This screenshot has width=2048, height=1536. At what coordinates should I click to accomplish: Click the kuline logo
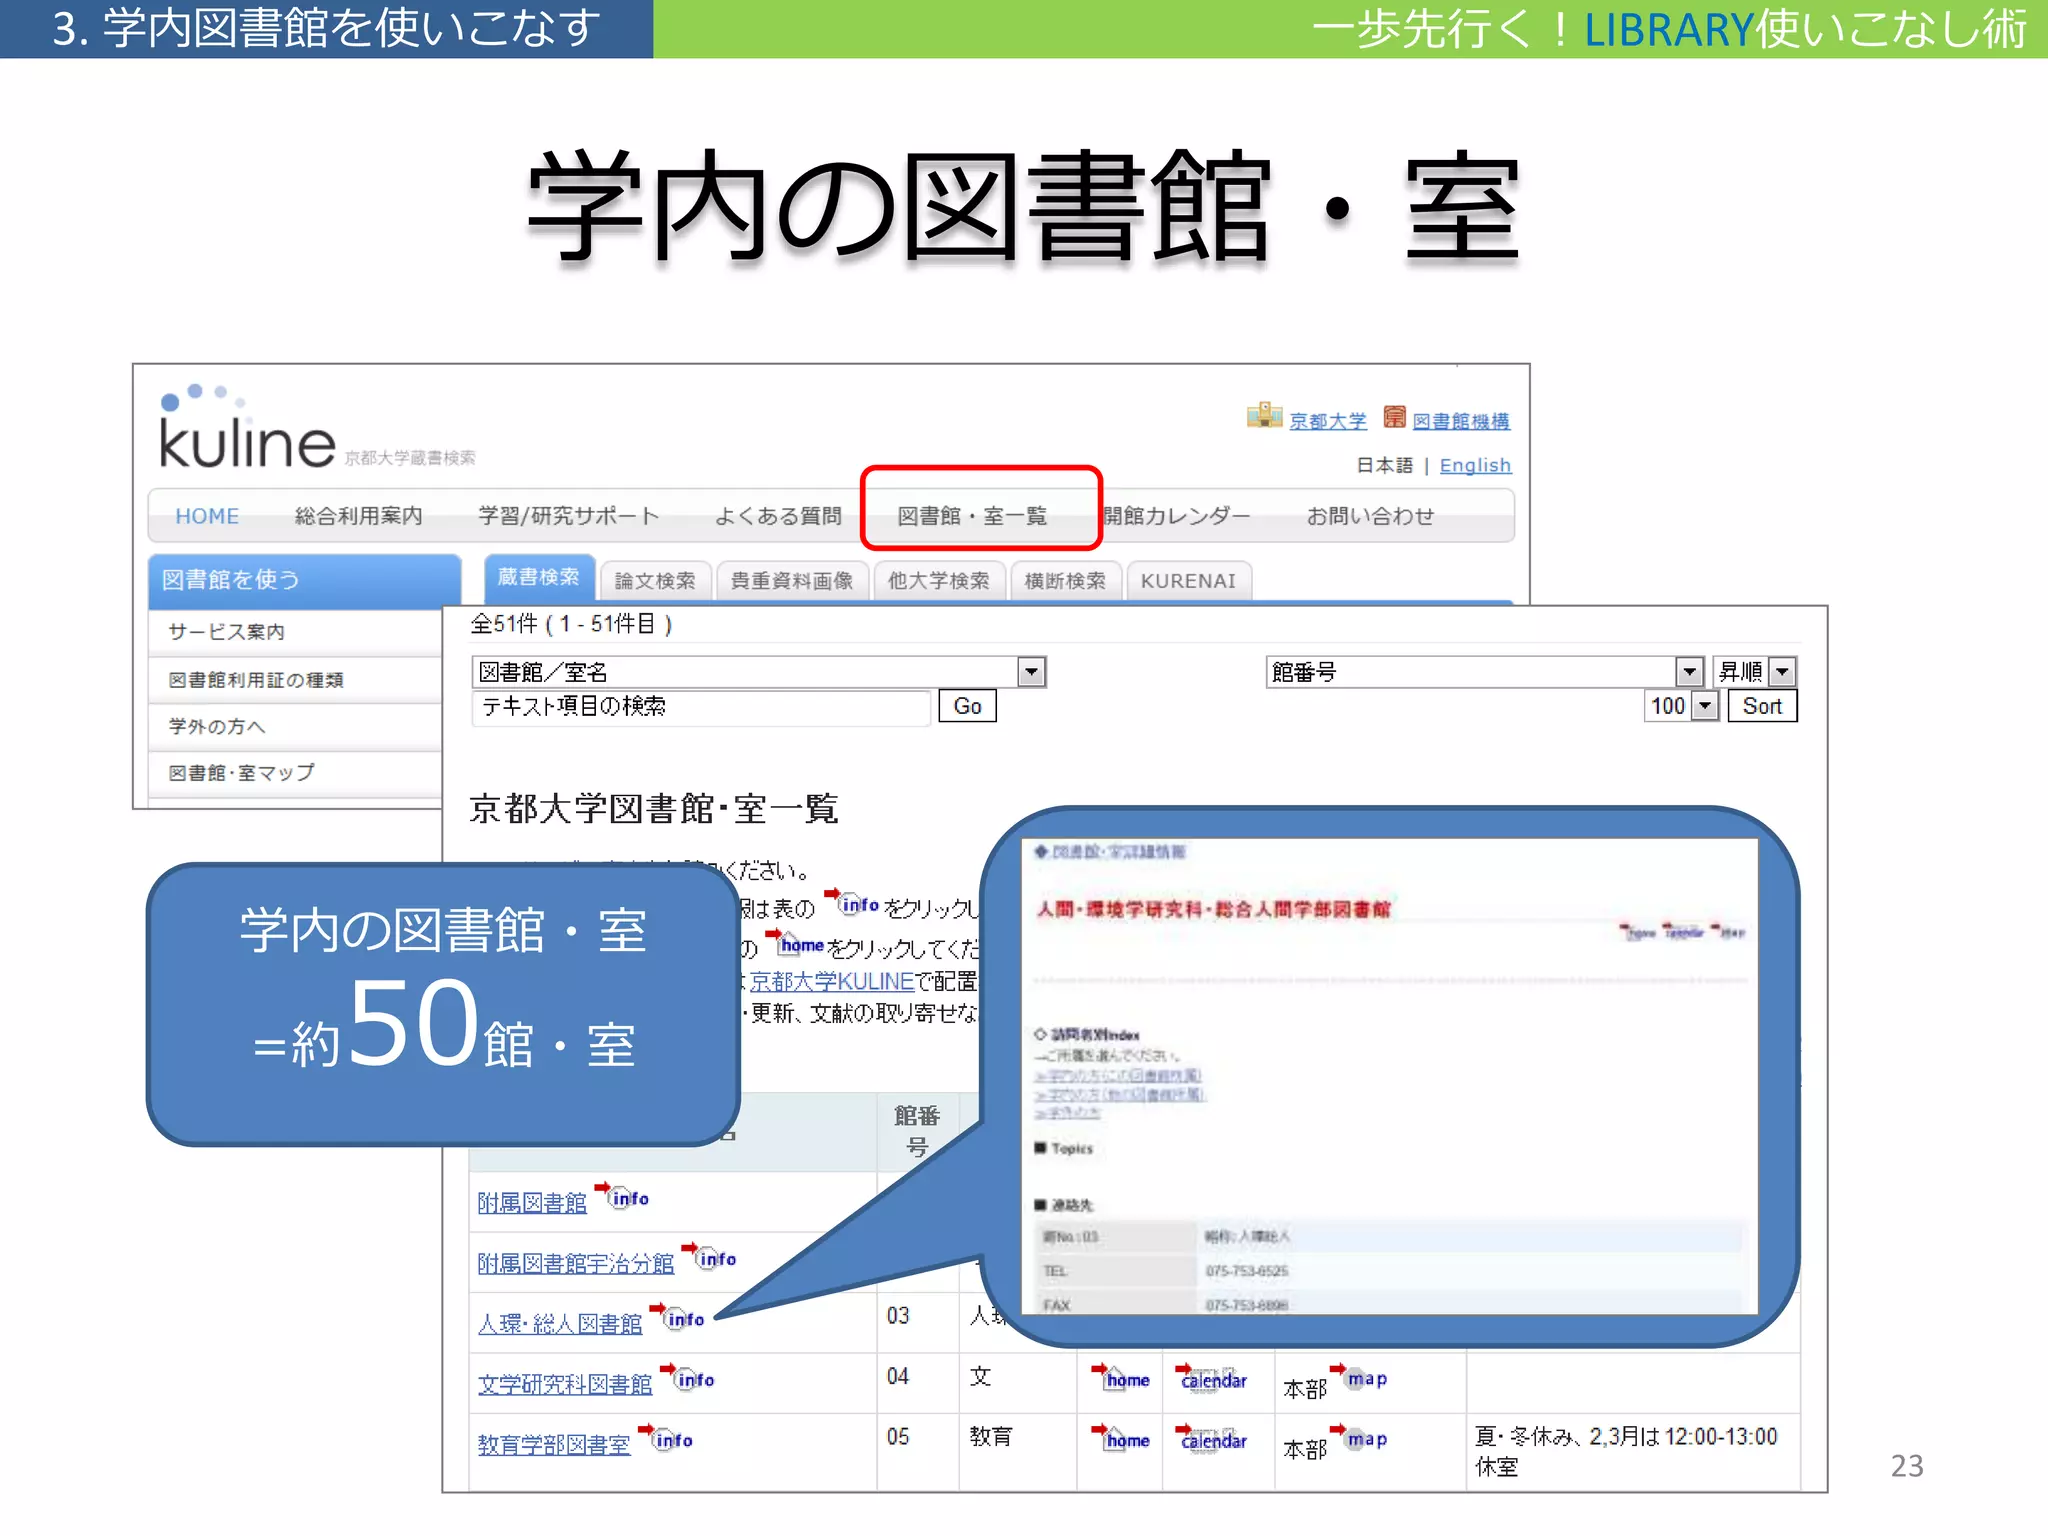[247, 429]
